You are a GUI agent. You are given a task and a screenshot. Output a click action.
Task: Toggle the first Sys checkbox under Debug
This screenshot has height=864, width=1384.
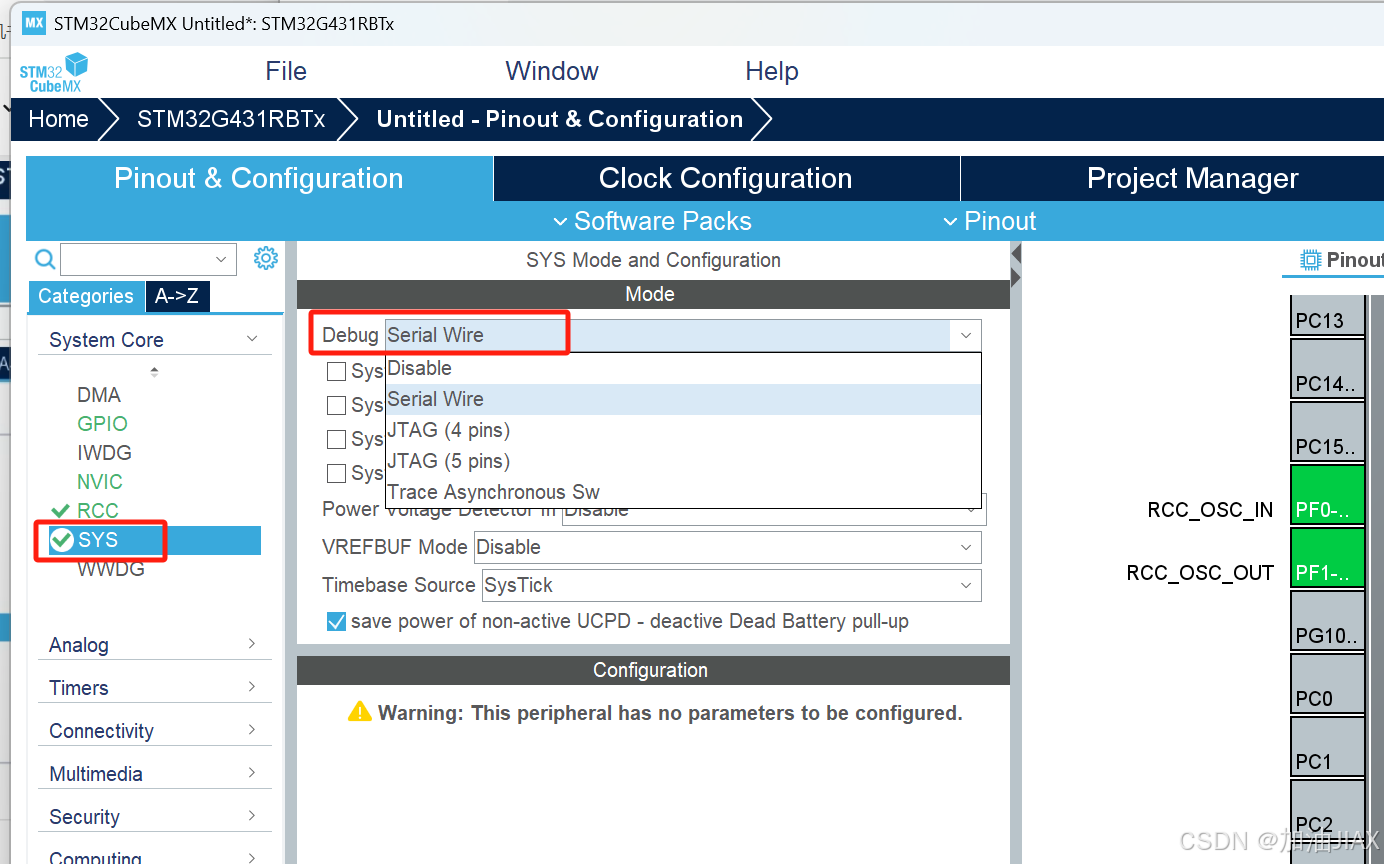click(337, 372)
